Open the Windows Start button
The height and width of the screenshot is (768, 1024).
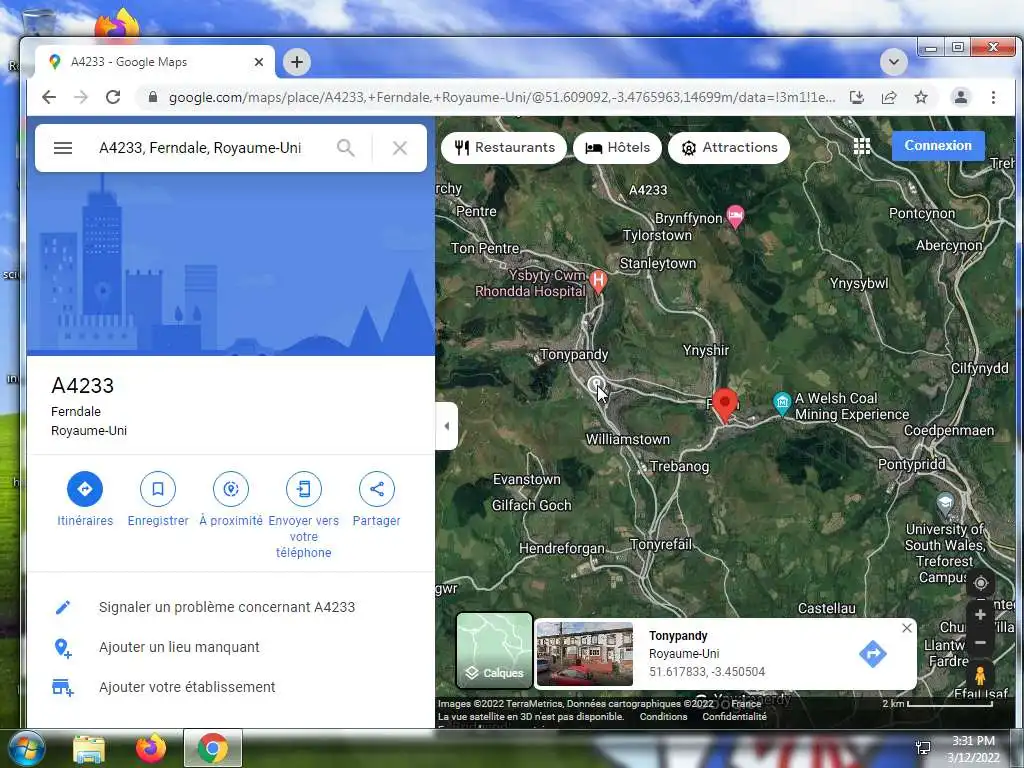click(x=25, y=748)
